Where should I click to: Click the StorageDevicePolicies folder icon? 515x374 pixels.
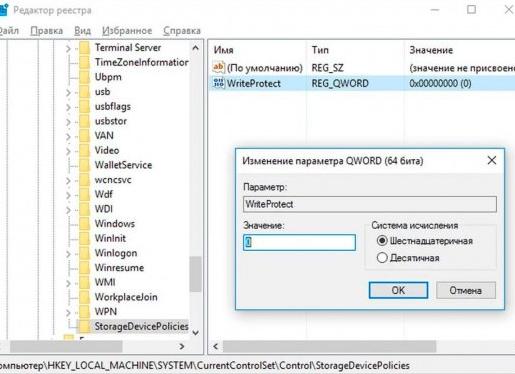point(85,326)
